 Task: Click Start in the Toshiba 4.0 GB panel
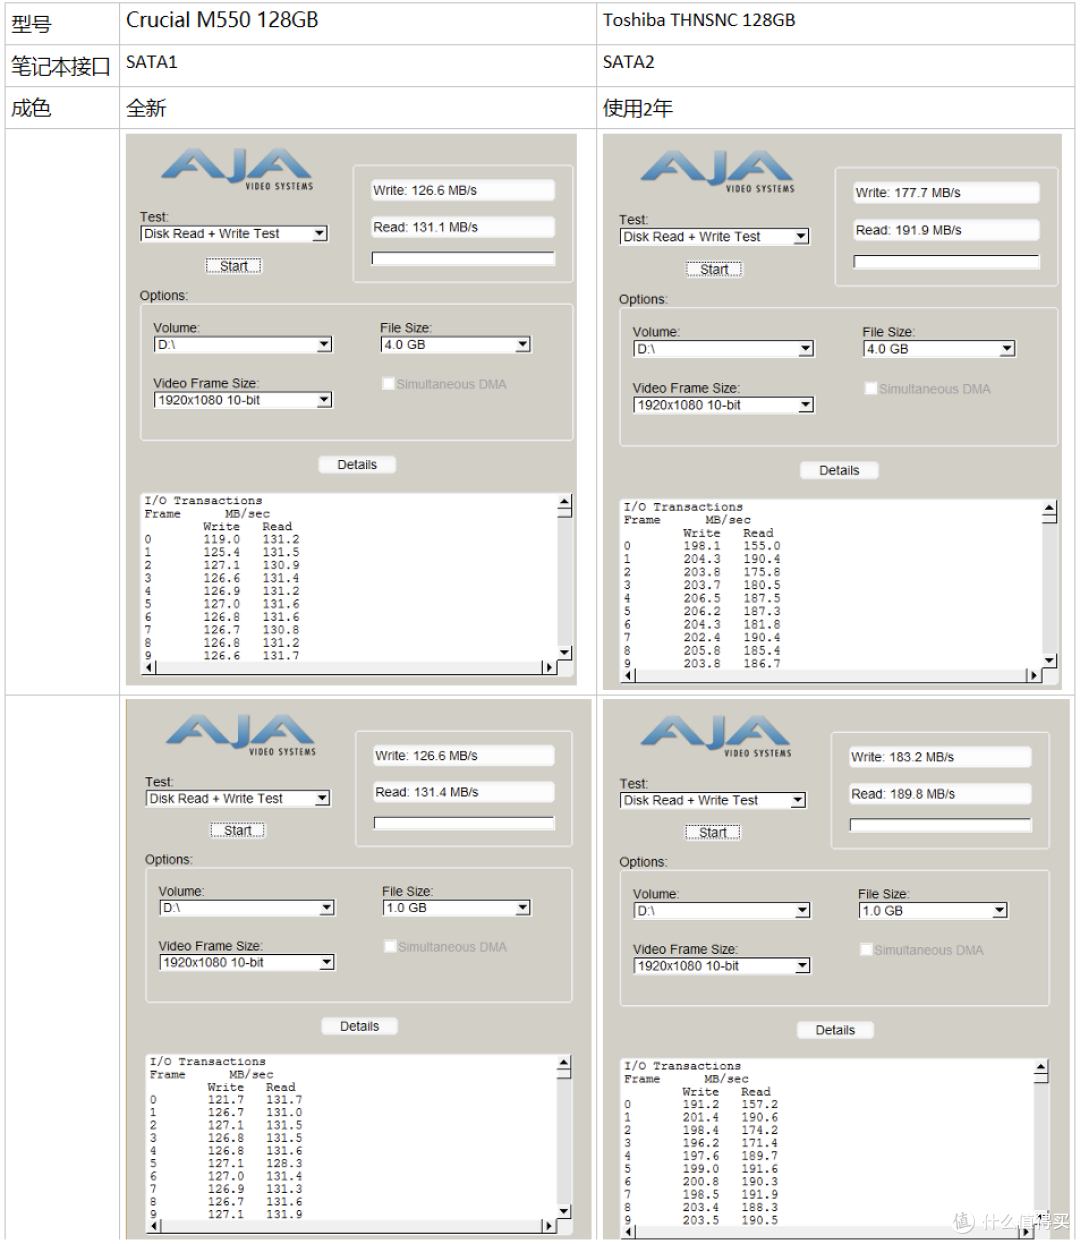(x=714, y=270)
